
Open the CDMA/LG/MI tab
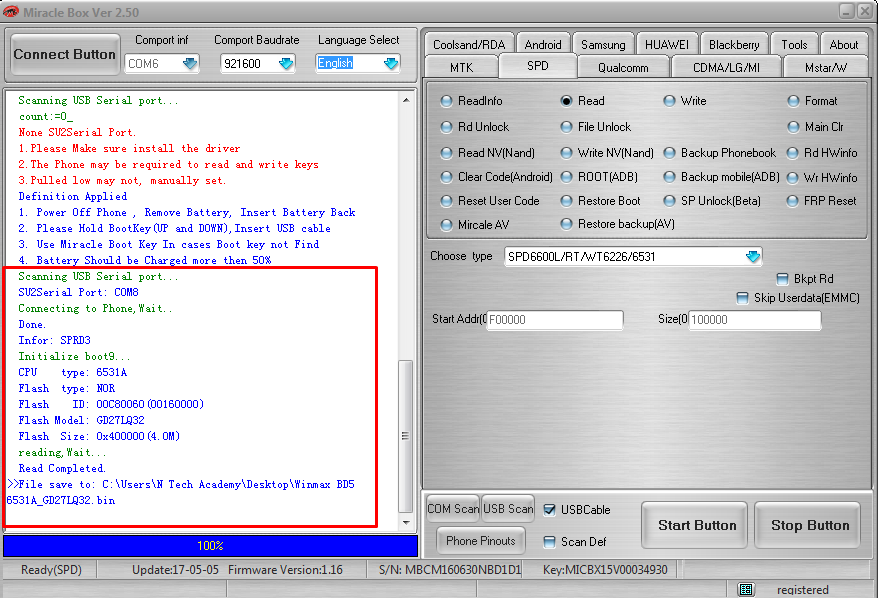[726, 68]
